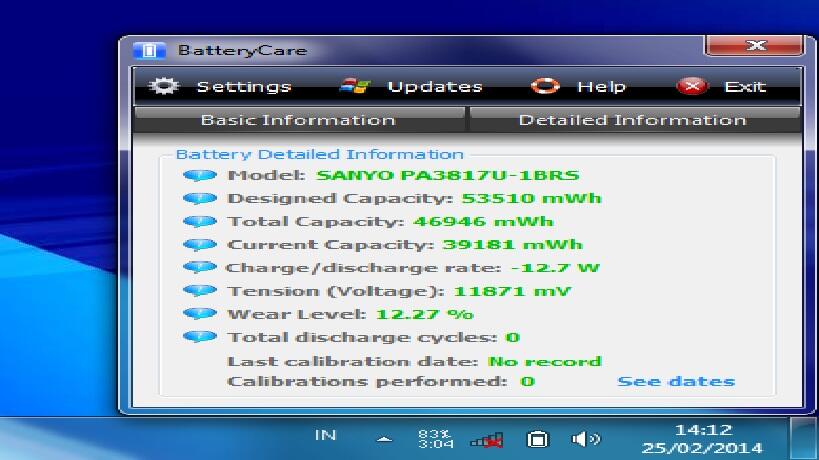Click the Last calibration date label
This screenshot has width=819, height=460.
click(353, 361)
